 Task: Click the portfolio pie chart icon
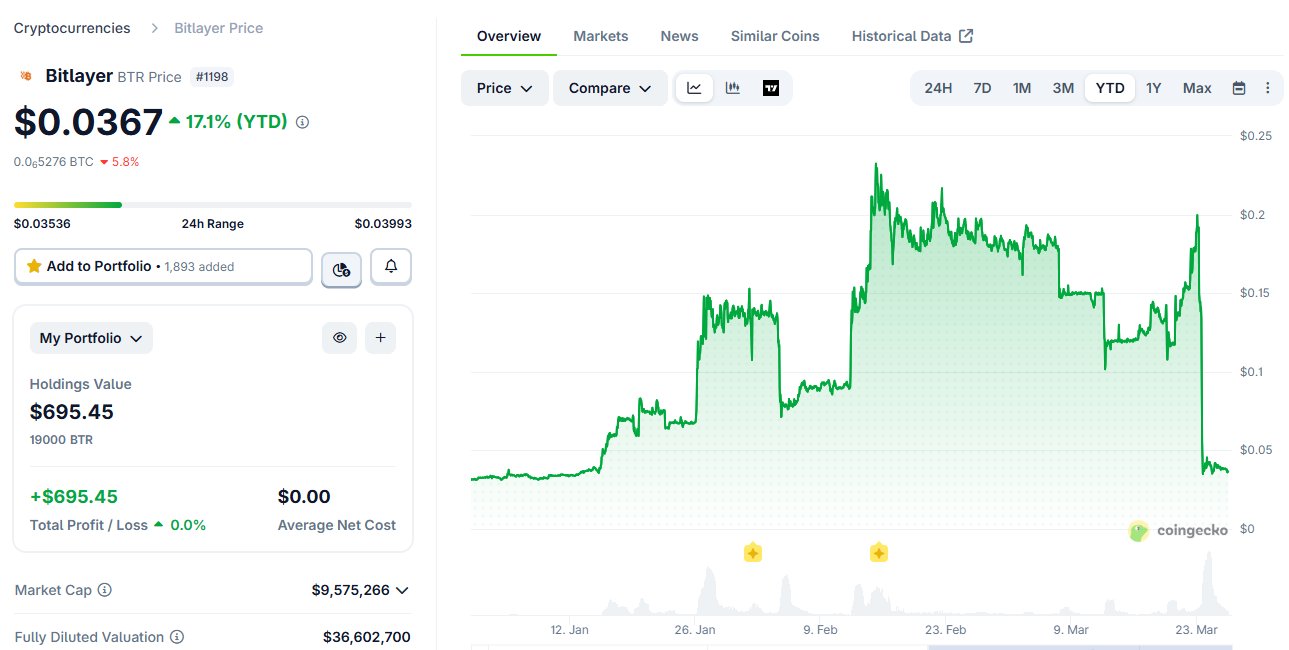(x=341, y=268)
